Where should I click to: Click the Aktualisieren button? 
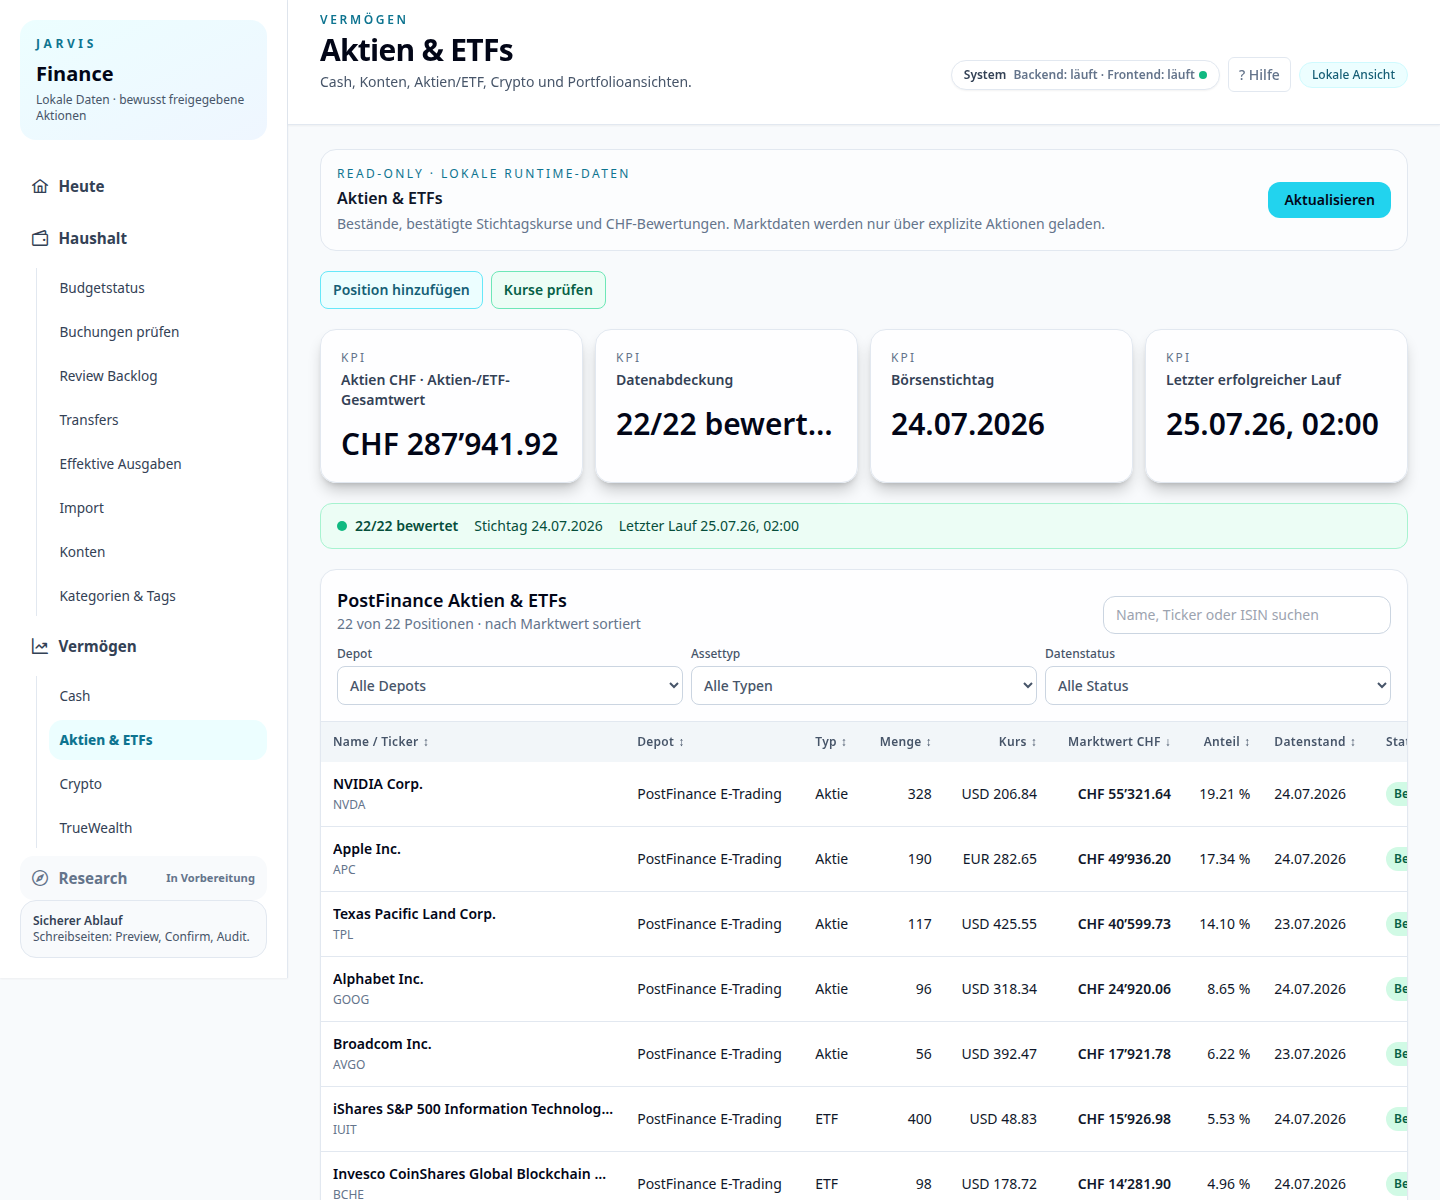point(1329,200)
